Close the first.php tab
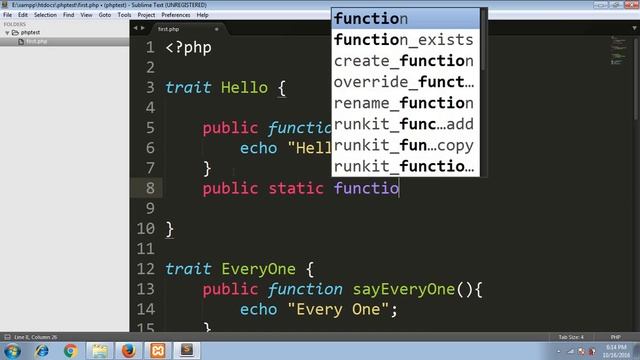This screenshot has height=360, width=640. [x=216, y=29]
